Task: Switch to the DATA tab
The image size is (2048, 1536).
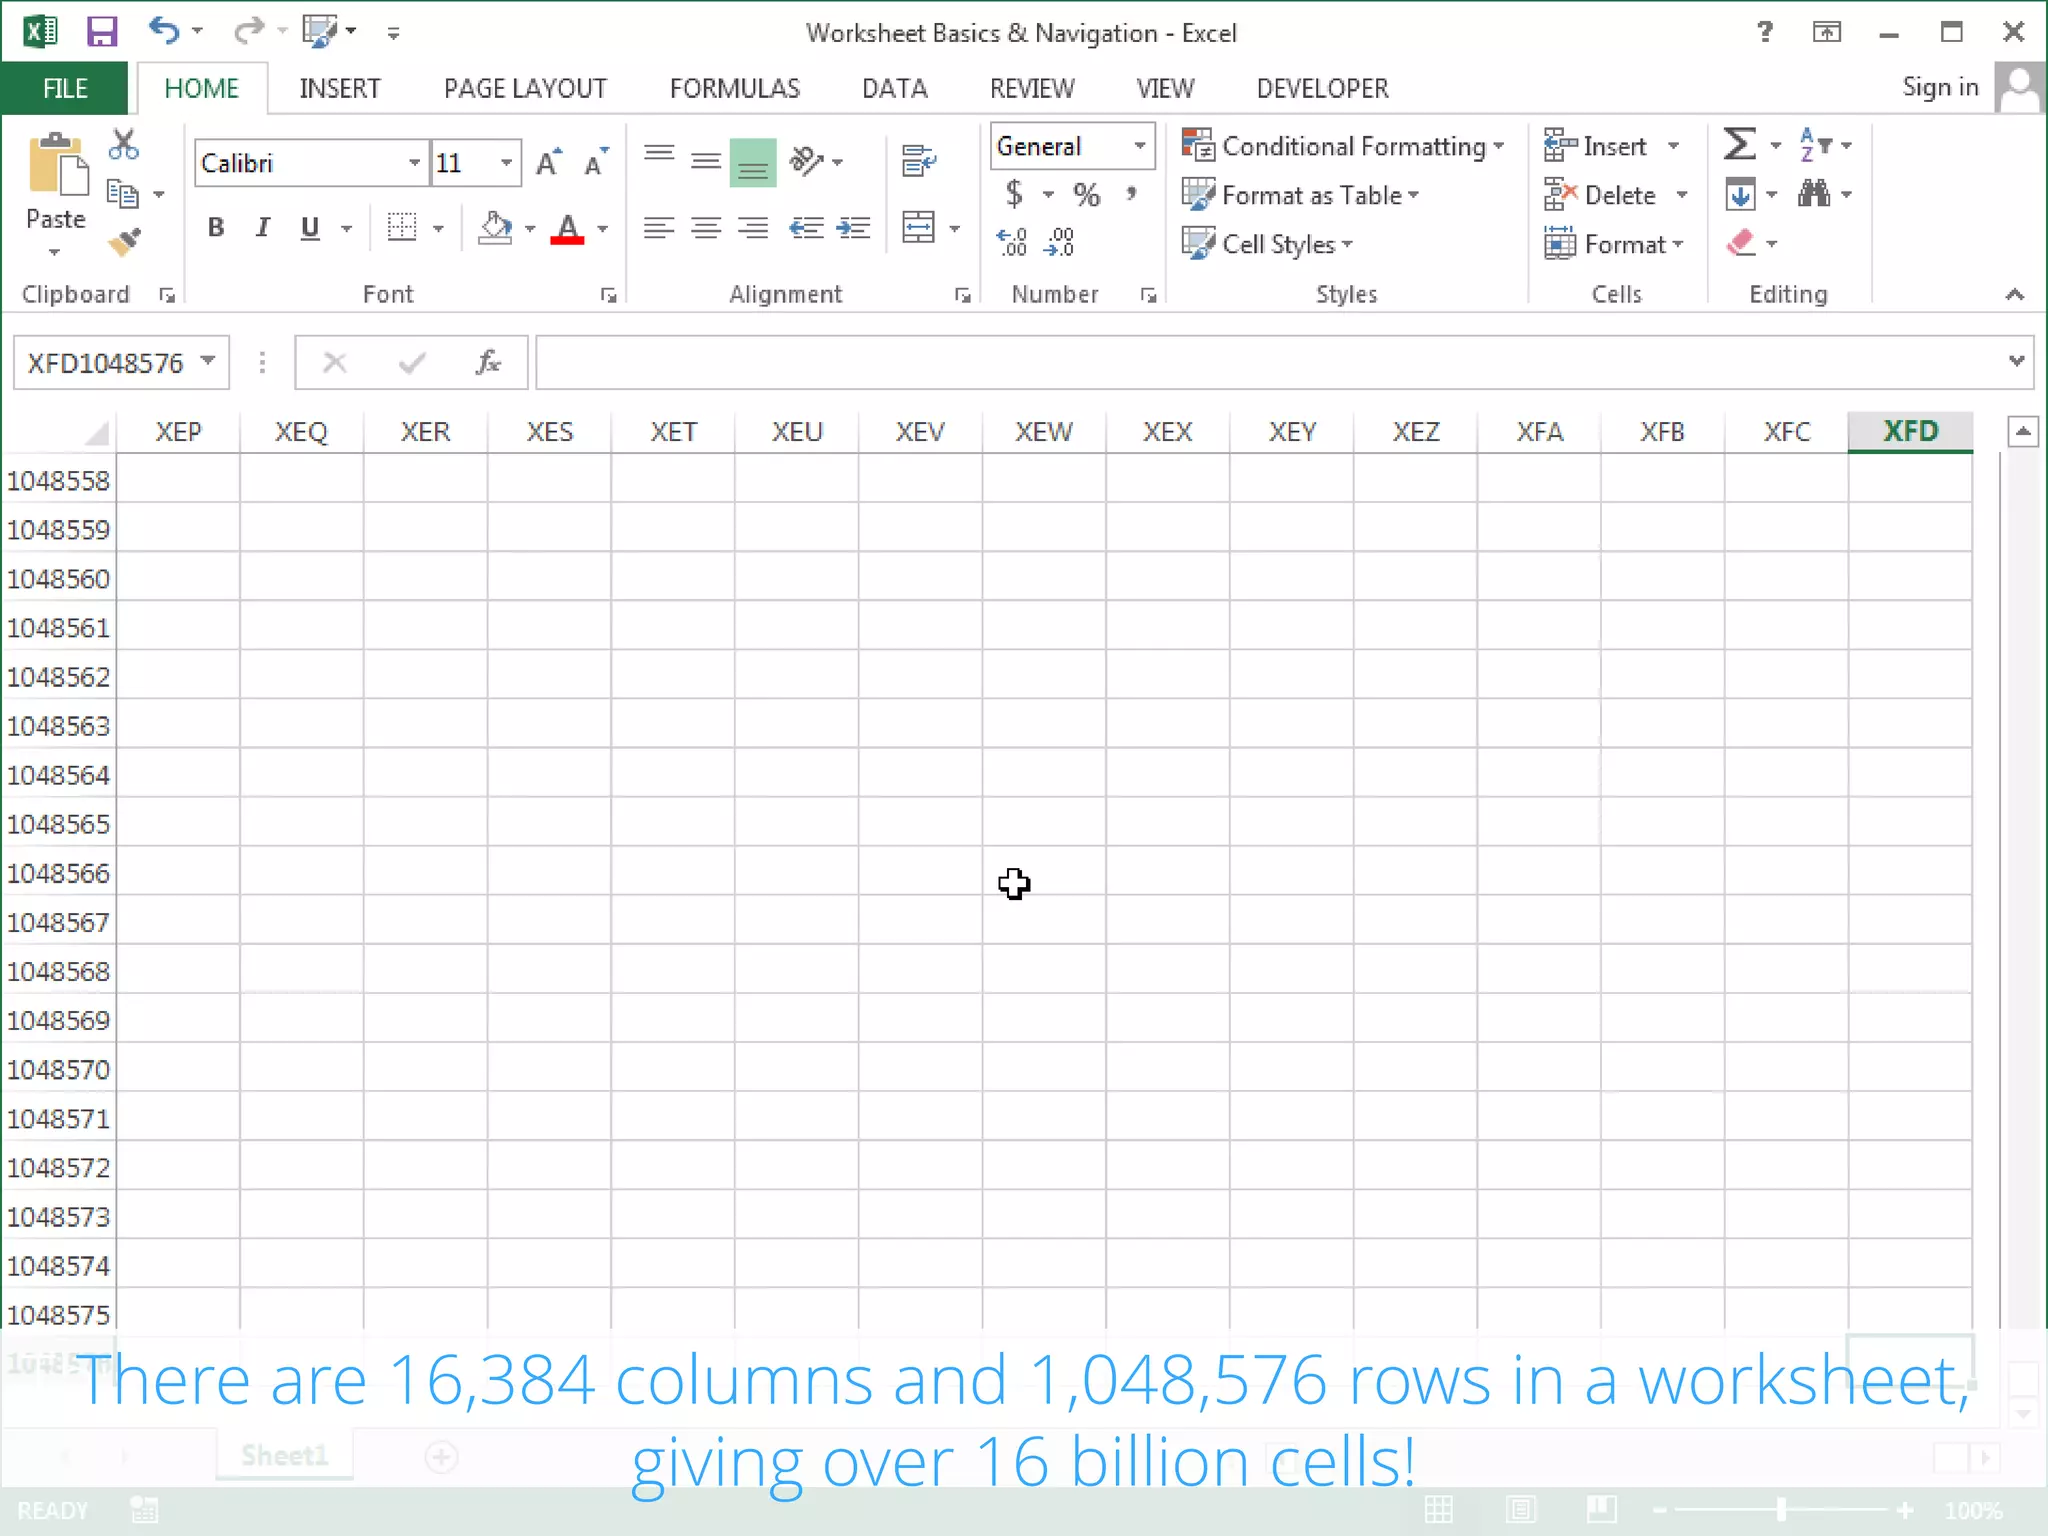Action: click(895, 89)
